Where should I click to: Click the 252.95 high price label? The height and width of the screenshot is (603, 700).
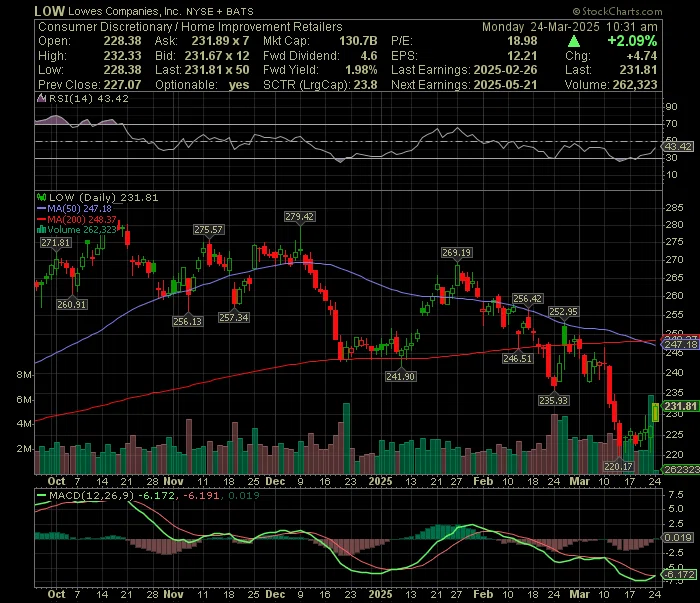click(563, 312)
